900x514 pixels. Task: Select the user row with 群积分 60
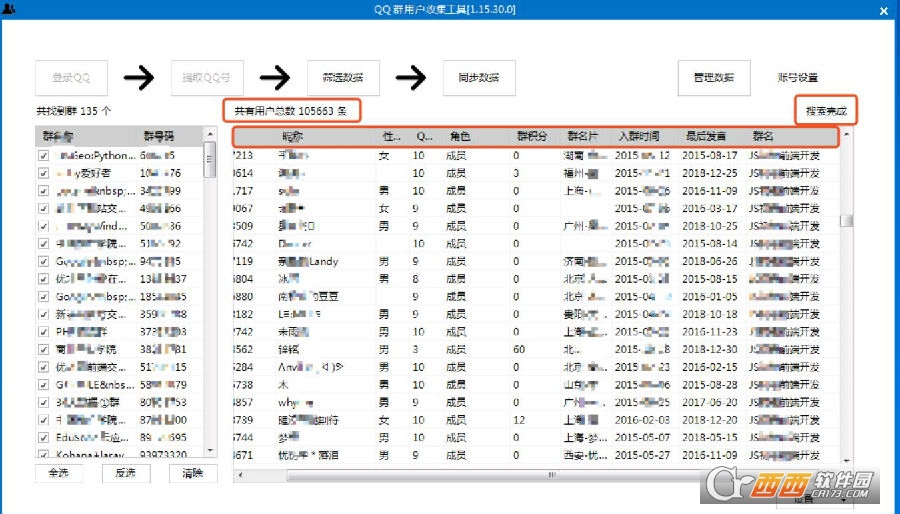tap(535, 349)
